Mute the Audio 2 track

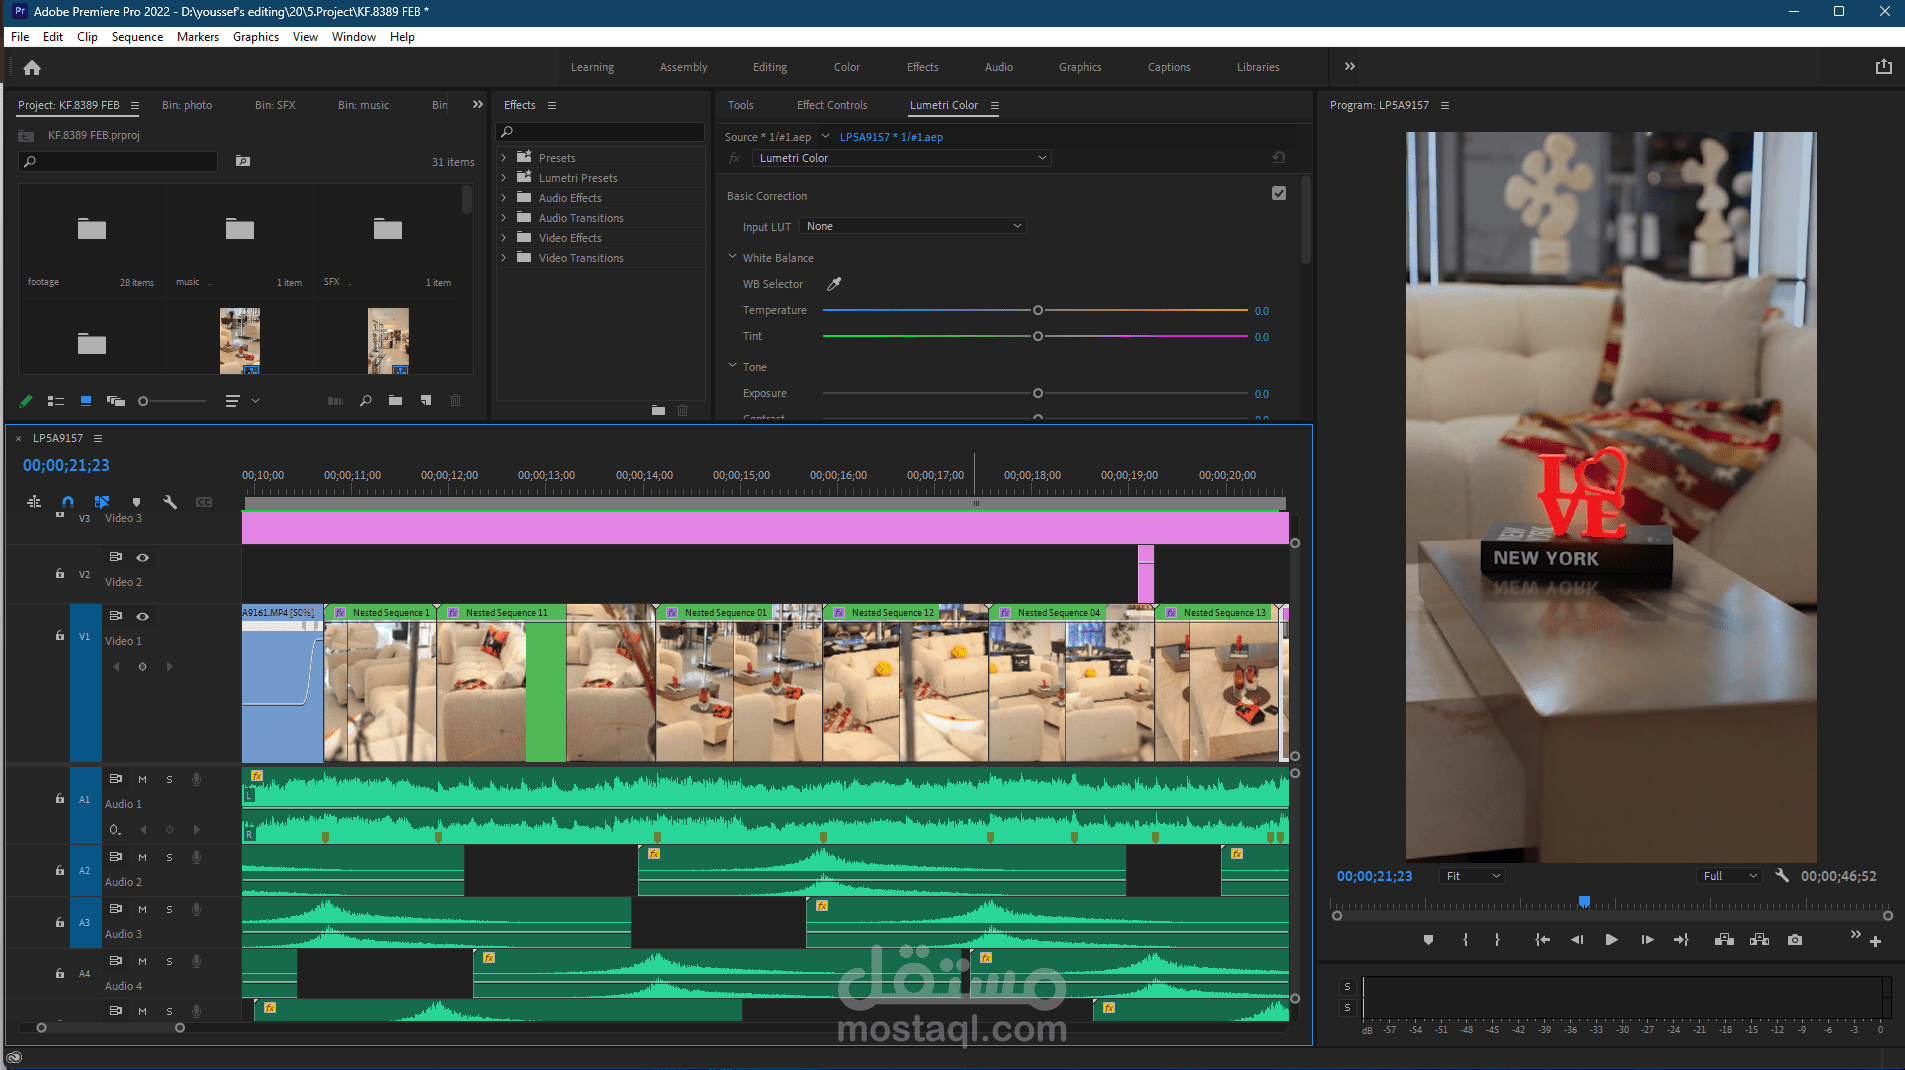[142, 857]
